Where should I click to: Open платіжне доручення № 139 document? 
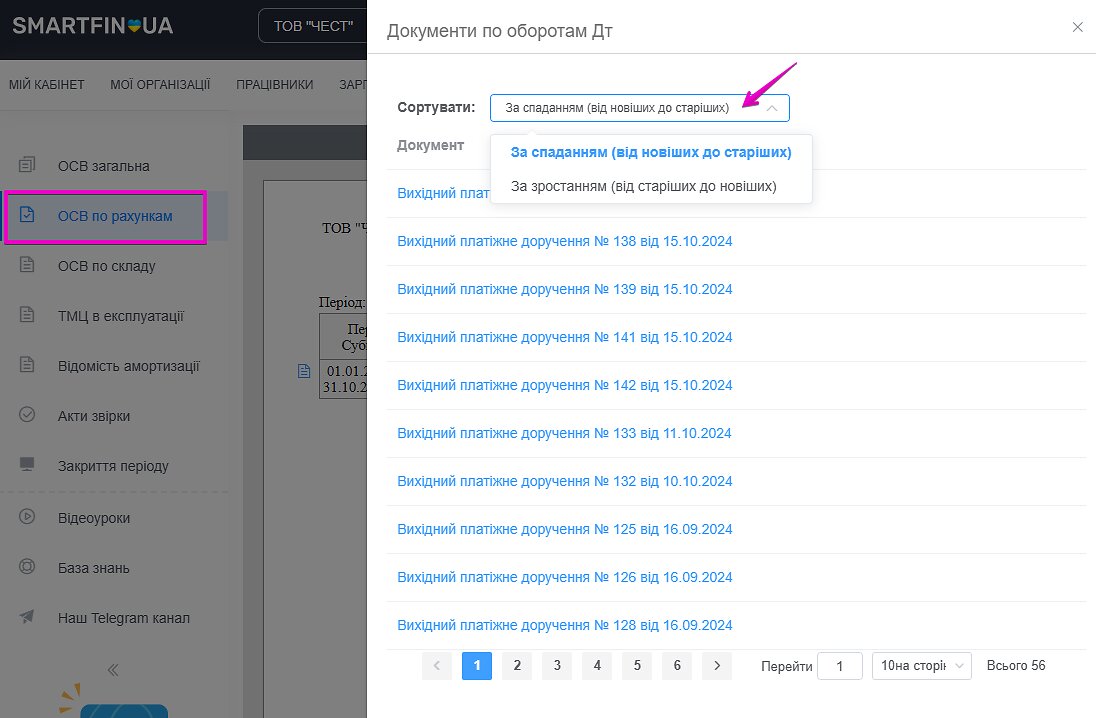click(565, 289)
